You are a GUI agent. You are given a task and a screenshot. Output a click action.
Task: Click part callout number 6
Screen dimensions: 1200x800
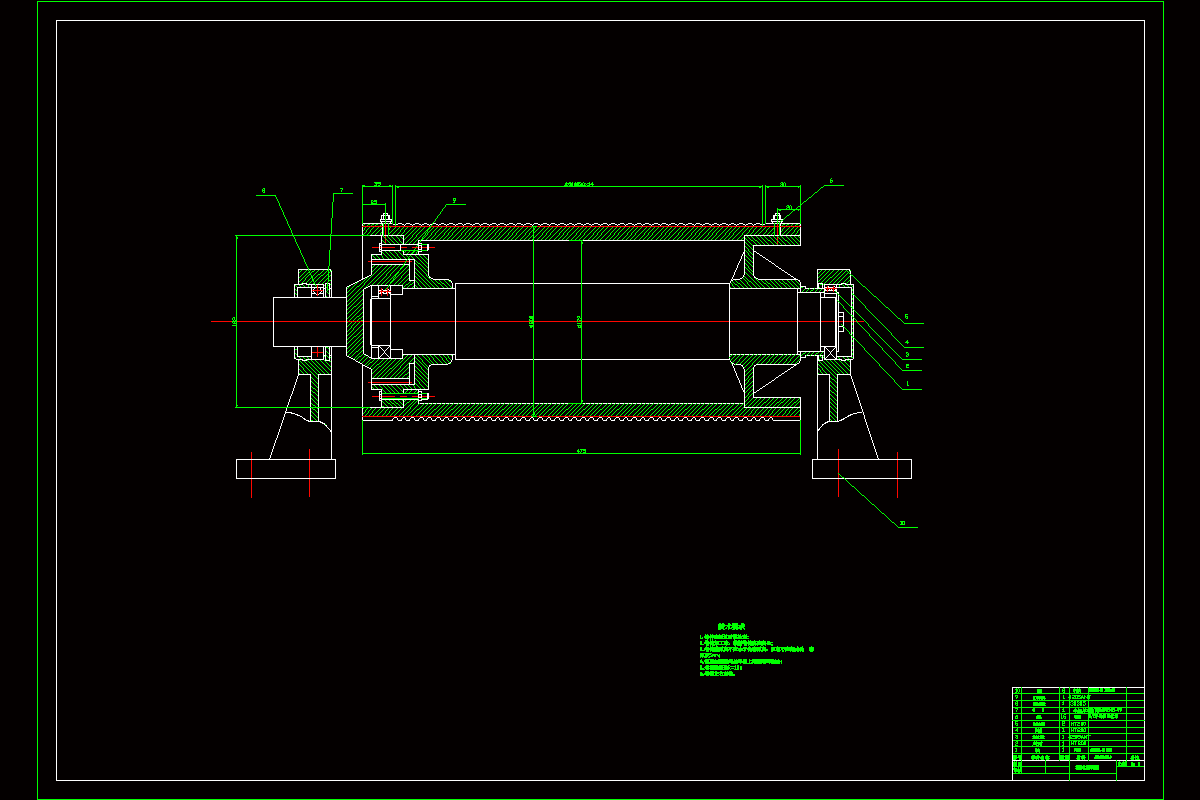pyautogui.click(x=830, y=182)
